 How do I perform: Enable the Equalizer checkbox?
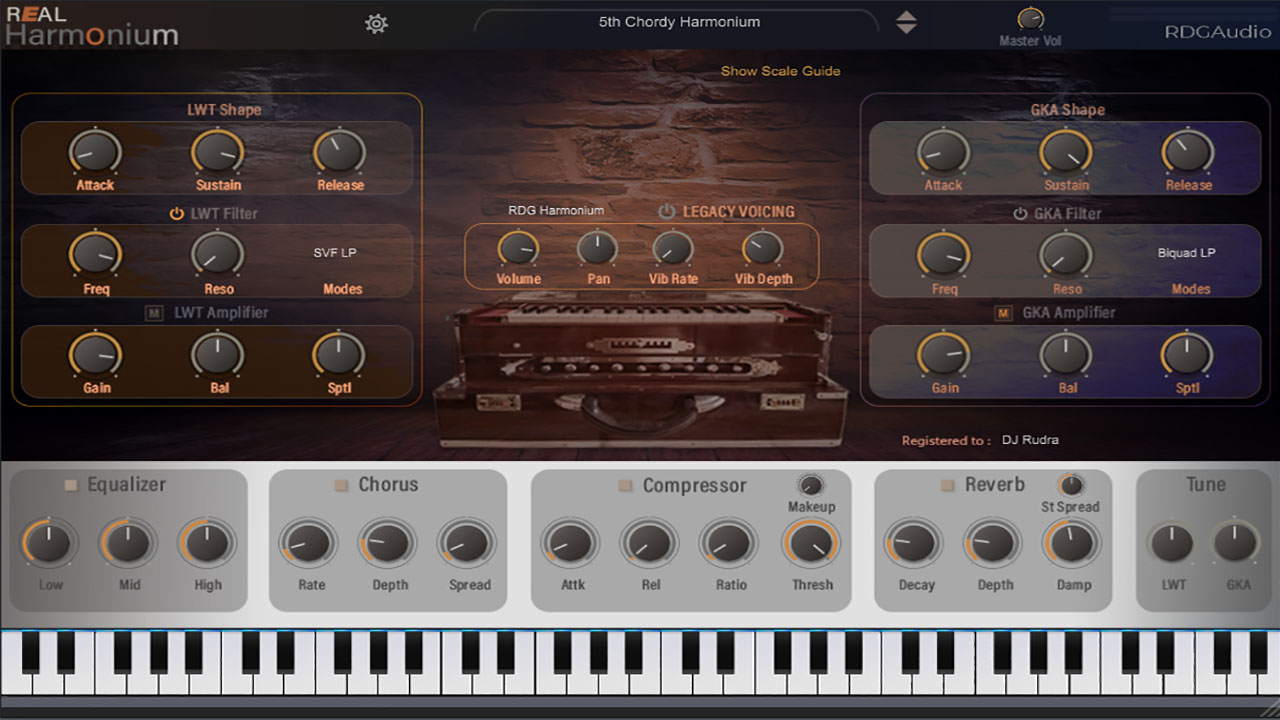point(71,485)
